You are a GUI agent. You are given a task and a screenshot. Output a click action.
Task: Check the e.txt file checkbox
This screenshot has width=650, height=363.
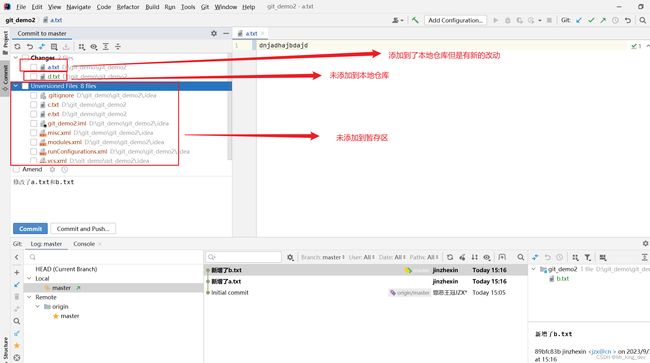point(34,114)
